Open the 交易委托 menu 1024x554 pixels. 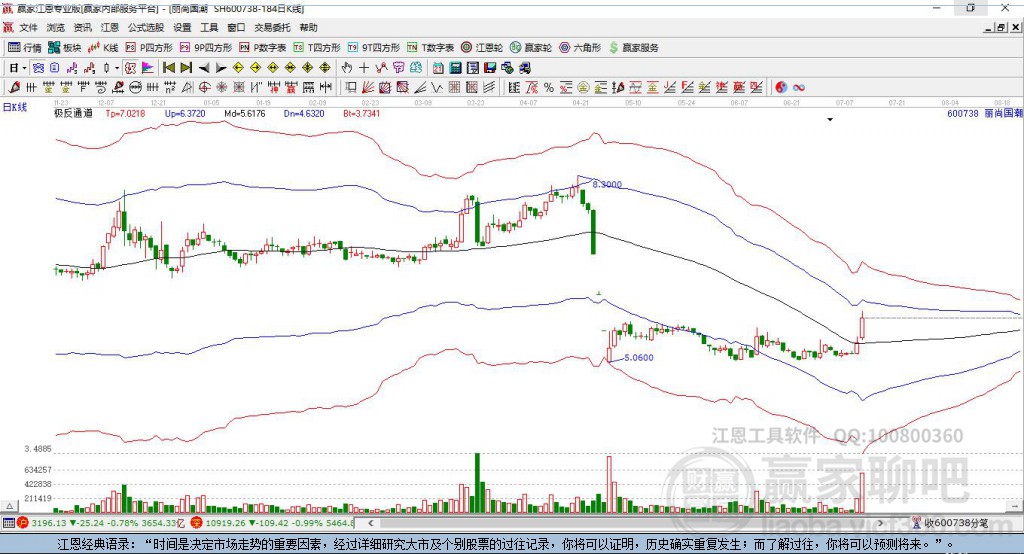(x=272, y=27)
